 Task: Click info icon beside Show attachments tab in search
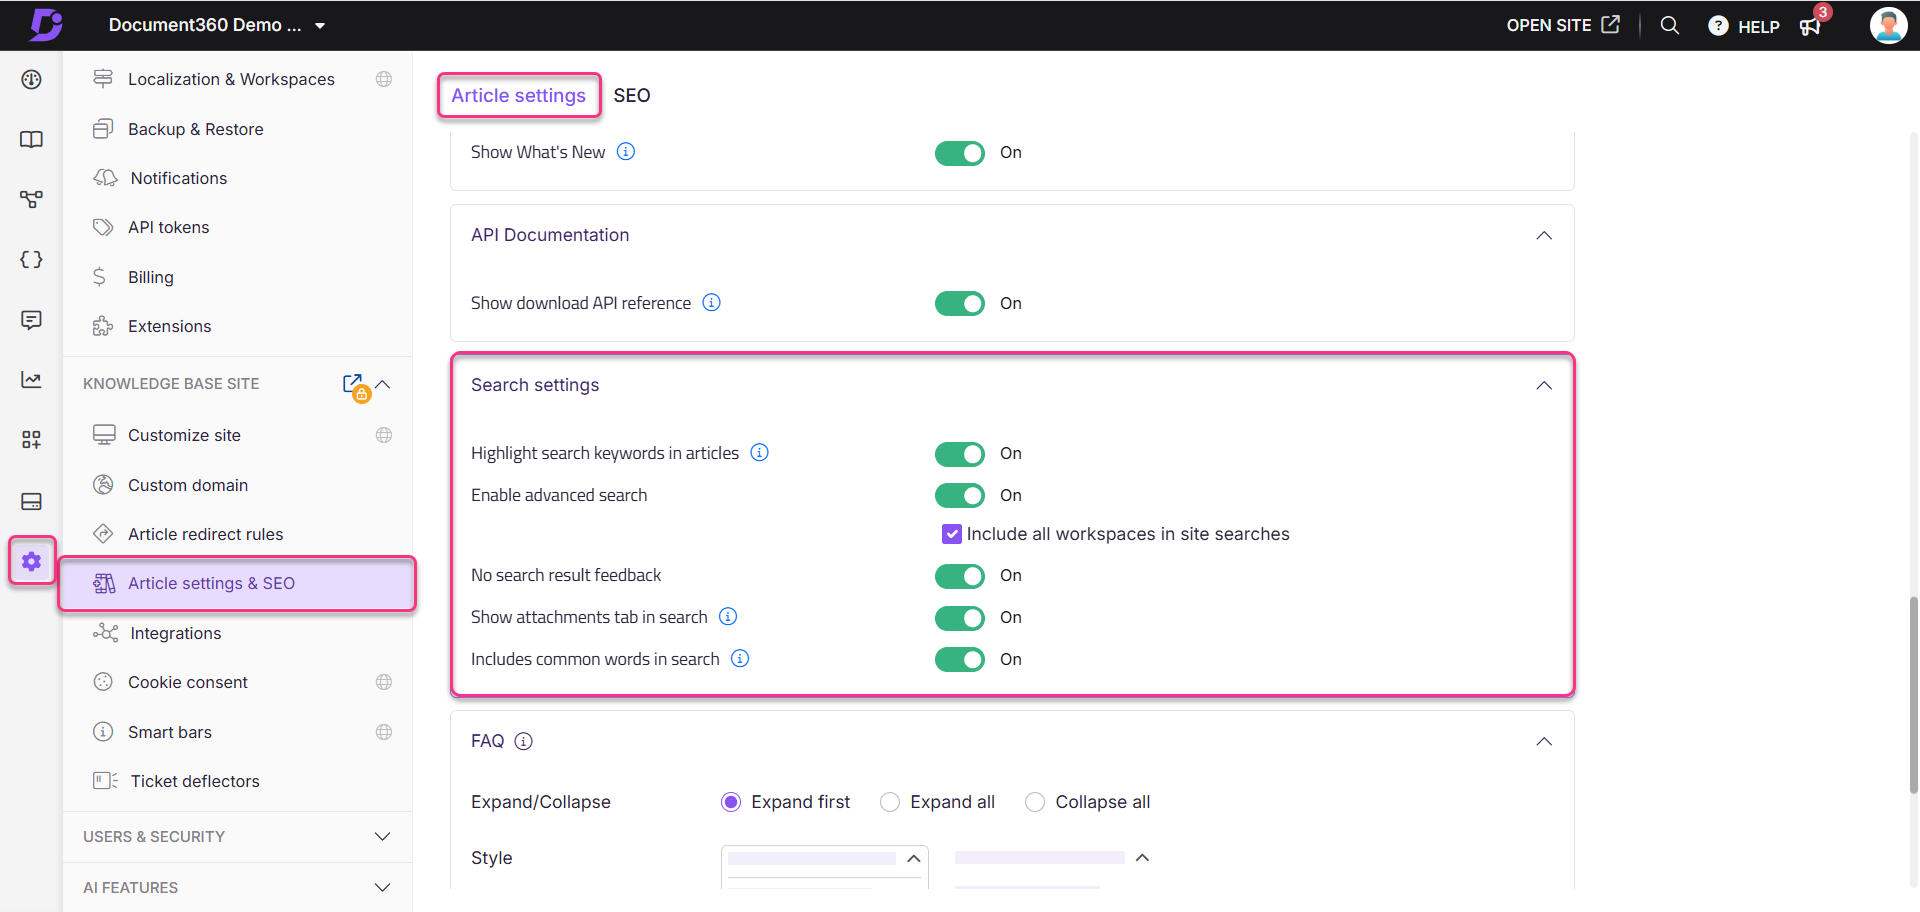pos(729,616)
